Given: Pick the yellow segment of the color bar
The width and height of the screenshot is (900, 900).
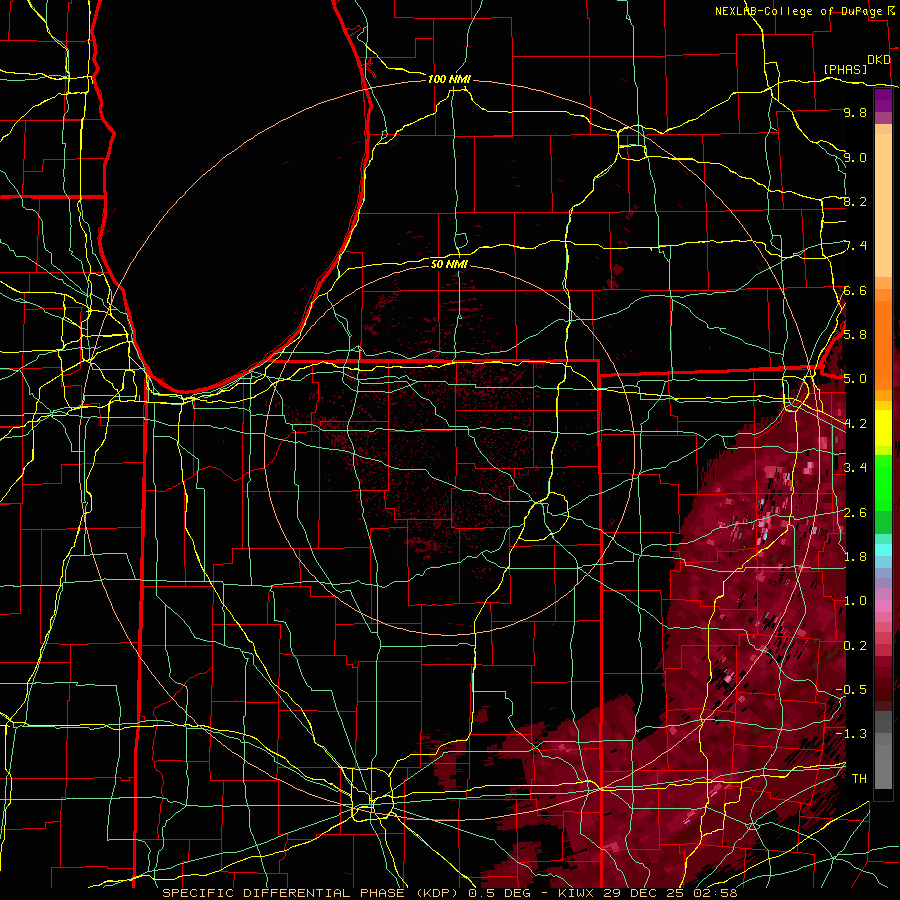Looking at the screenshot, I should [x=883, y=428].
